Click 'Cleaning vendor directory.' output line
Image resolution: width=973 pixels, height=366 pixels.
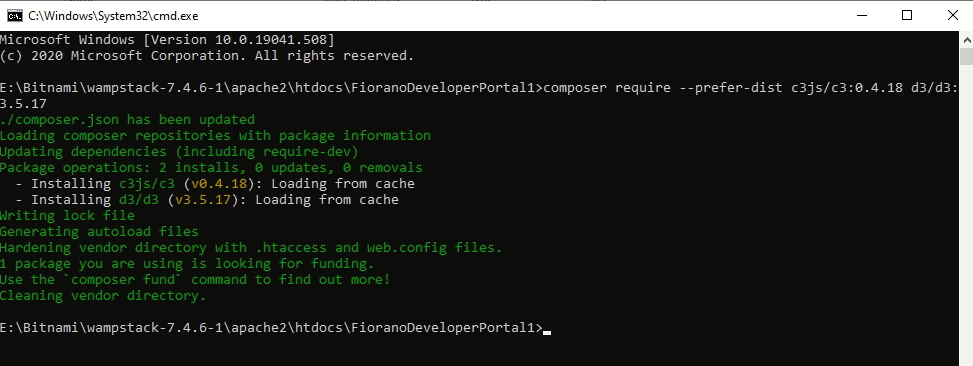pyautogui.click(x=103, y=295)
